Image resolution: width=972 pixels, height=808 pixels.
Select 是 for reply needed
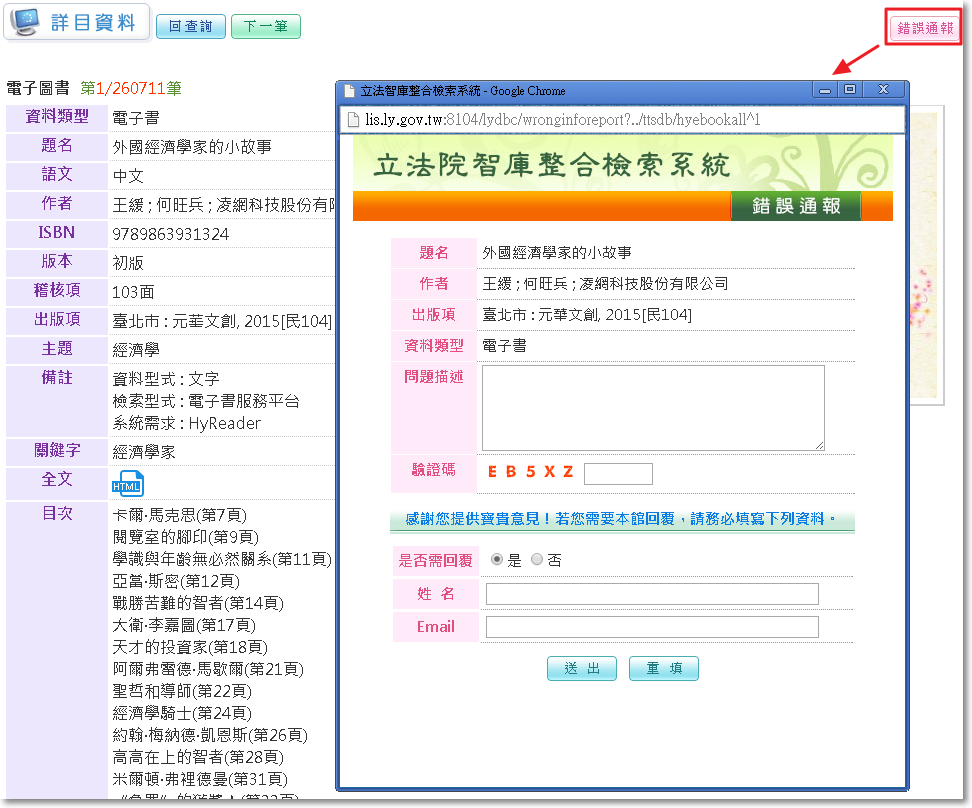click(x=497, y=560)
